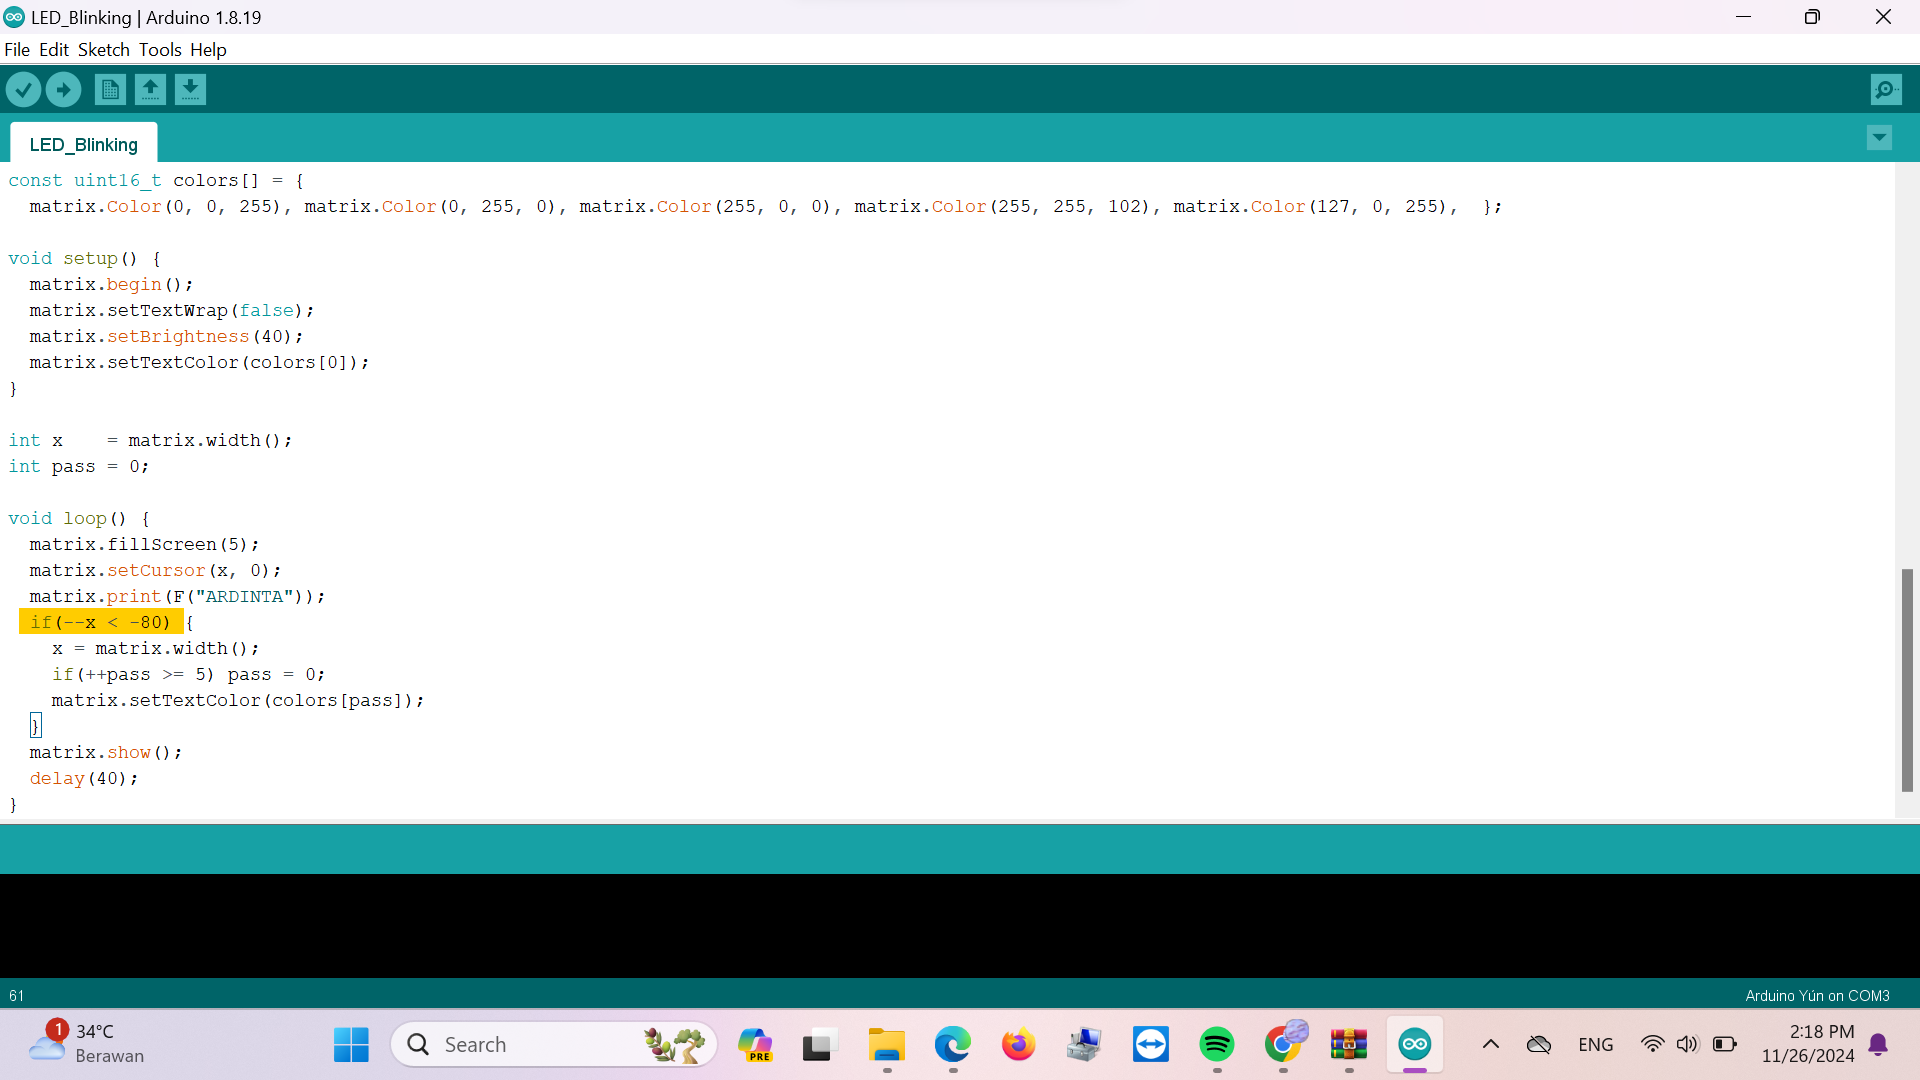
Task: Open the Edit menu
Action: tap(54, 50)
